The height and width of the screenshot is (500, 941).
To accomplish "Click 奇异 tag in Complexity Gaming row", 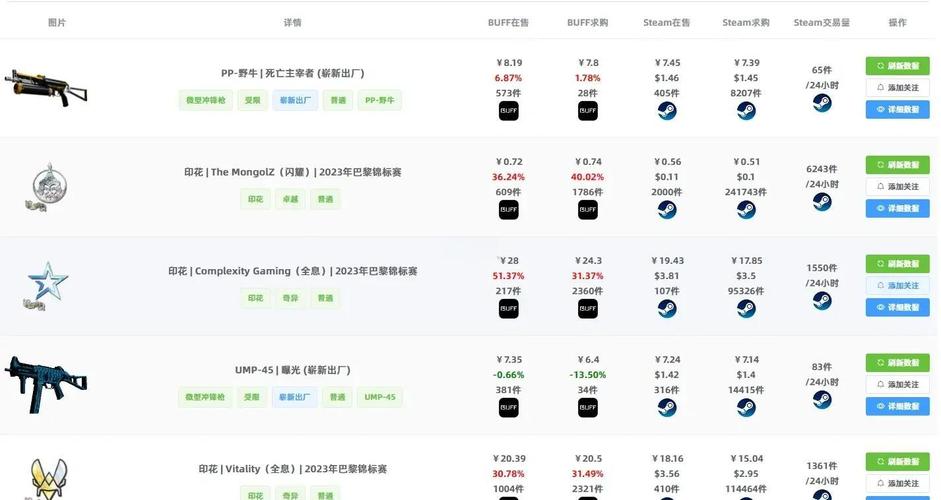I will [290, 298].
